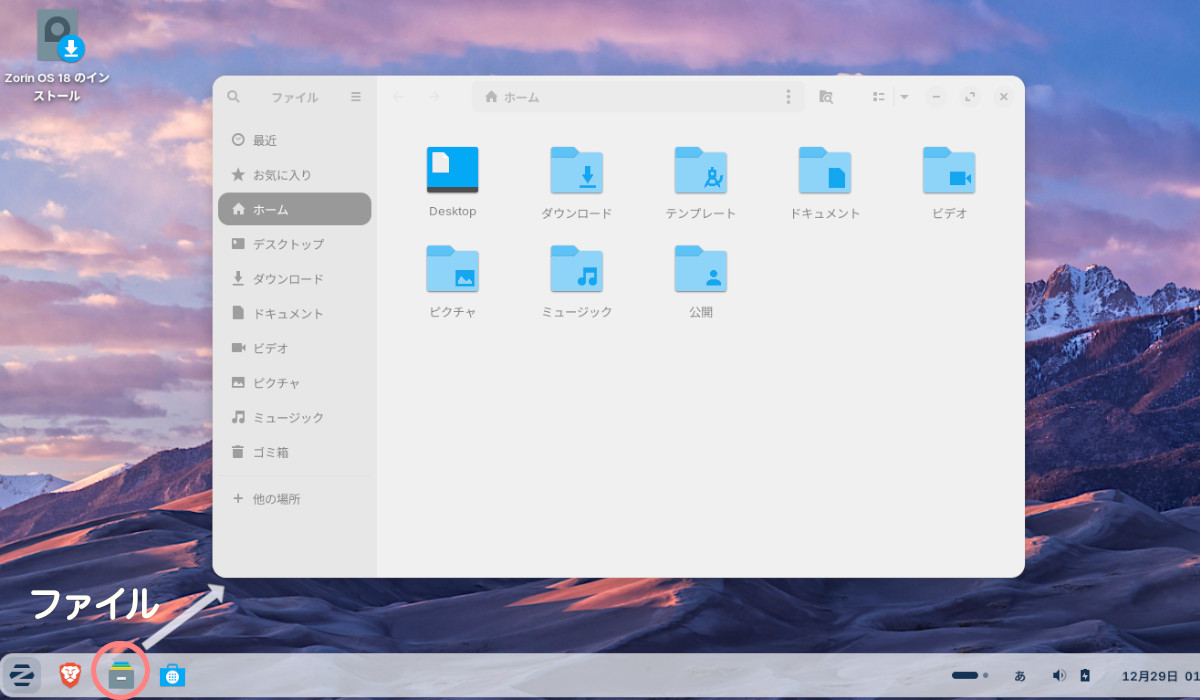Select the ビデオ folder in main view

click(948, 171)
